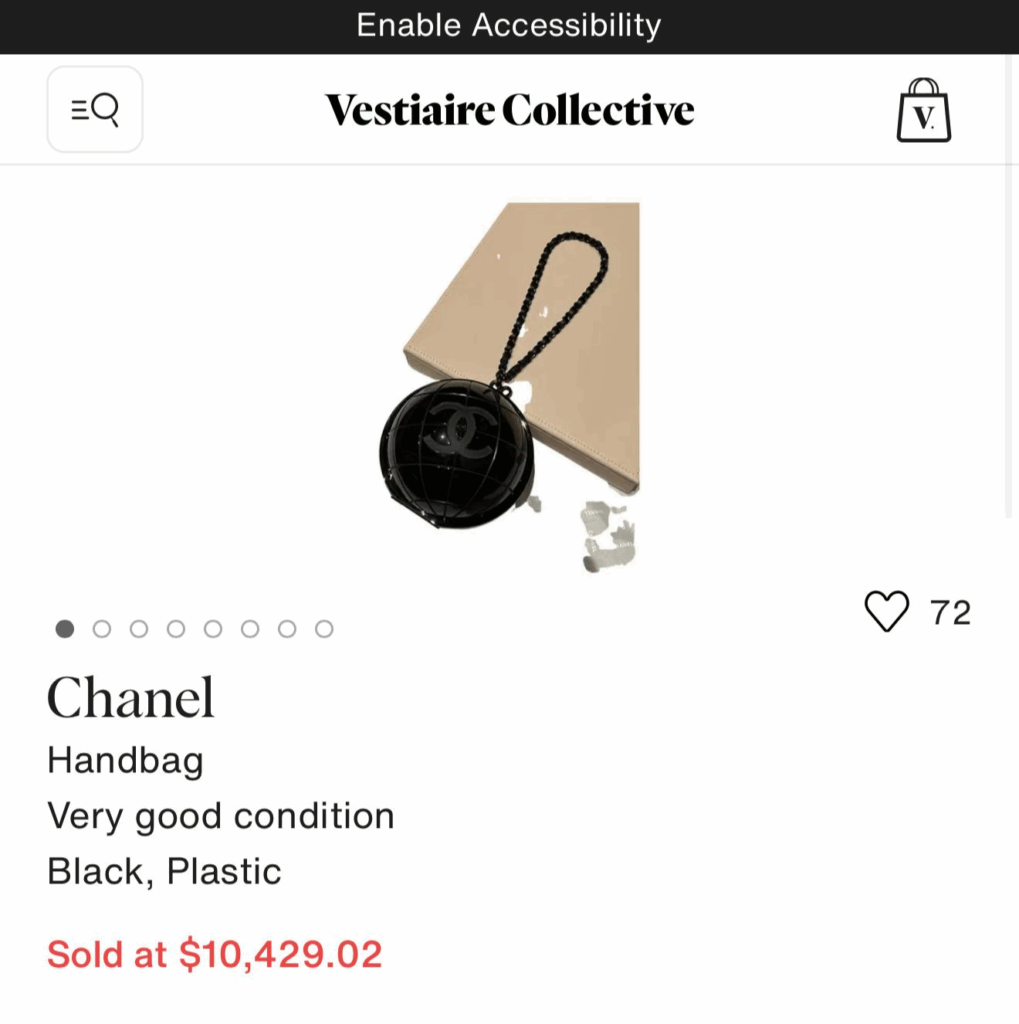Go to the last carousel dot
Viewport: 1019px width, 1024px height.
(x=324, y=629)
